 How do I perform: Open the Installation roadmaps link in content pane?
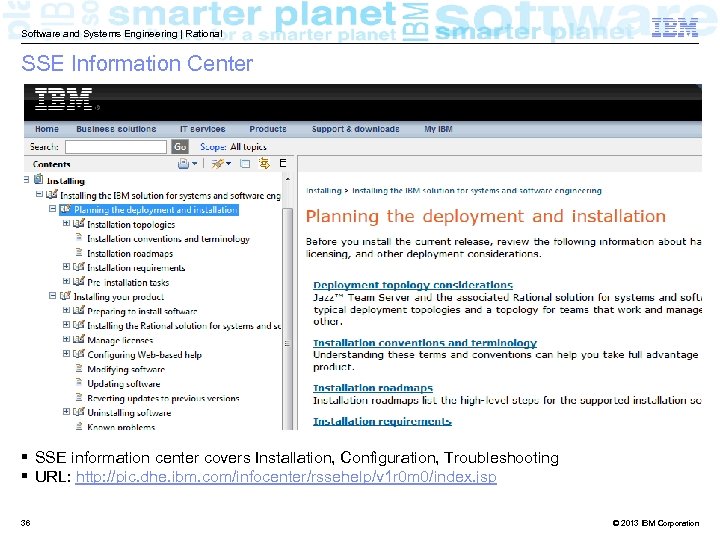click(373, 388)
